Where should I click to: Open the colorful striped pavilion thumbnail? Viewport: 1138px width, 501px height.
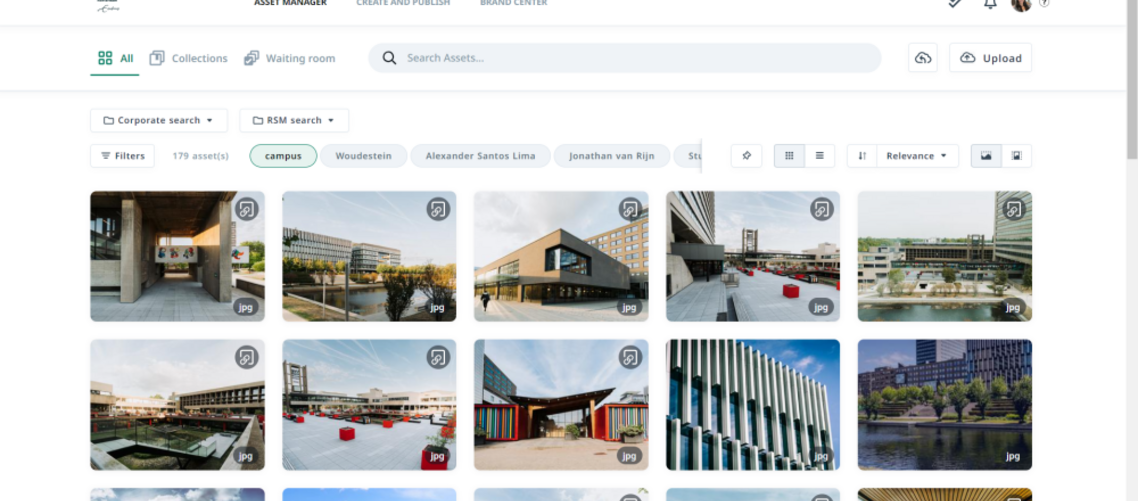561,404
